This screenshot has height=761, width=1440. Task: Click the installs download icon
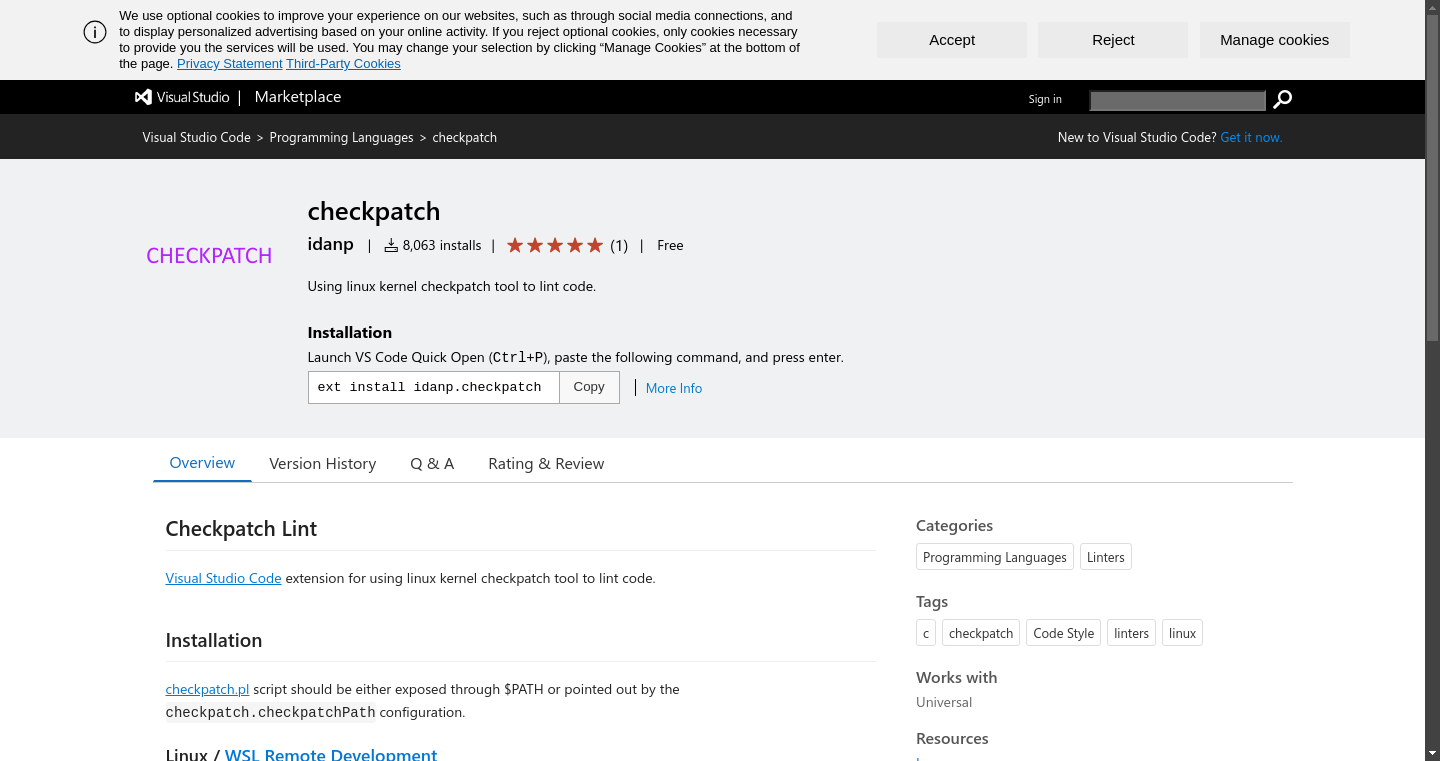point(391,245)
